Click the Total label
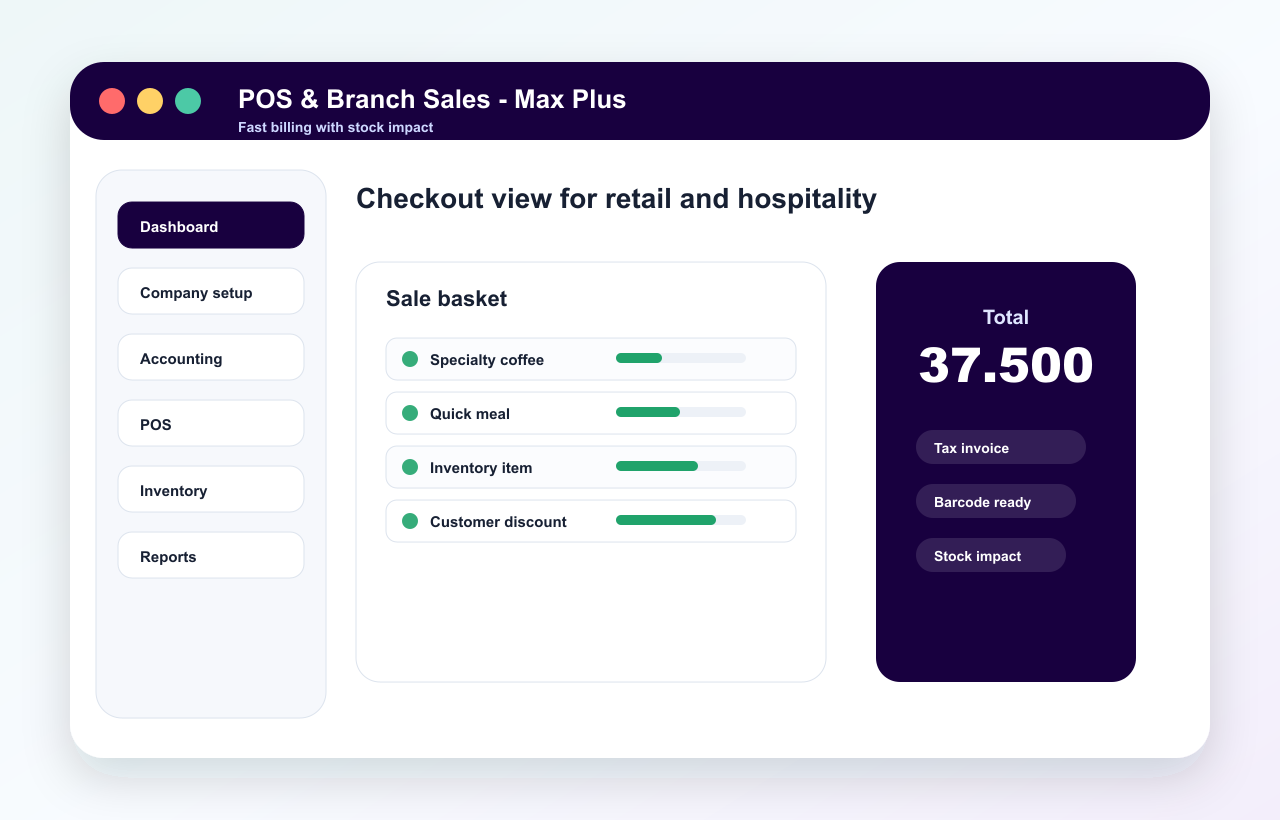The image size is (1280, 820). point(1006,318)
